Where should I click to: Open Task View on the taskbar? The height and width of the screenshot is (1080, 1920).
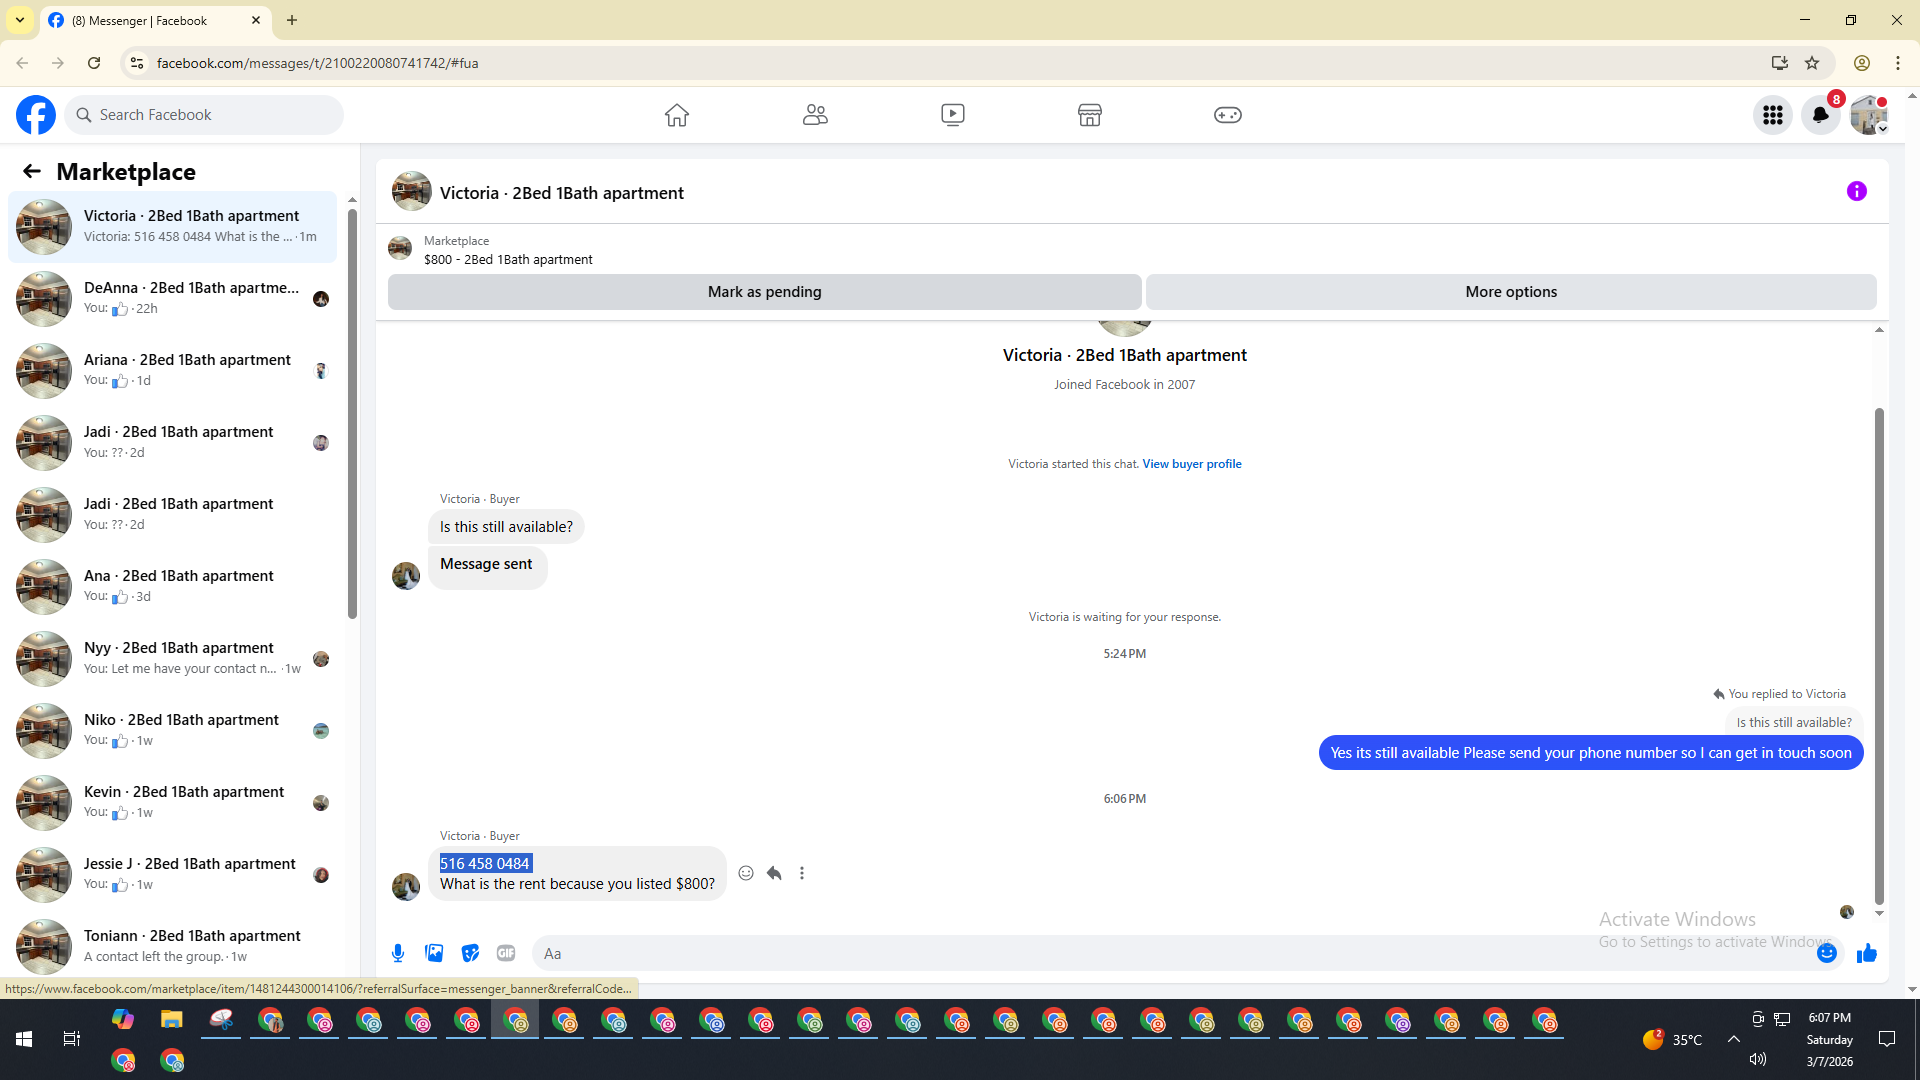pyautogui.click(x=72, y=1040)
